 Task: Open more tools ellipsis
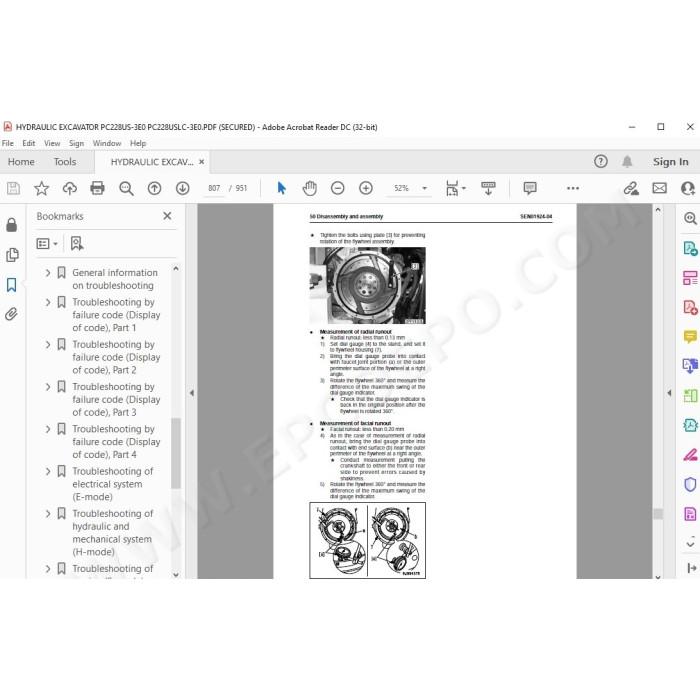coord(573,188)
